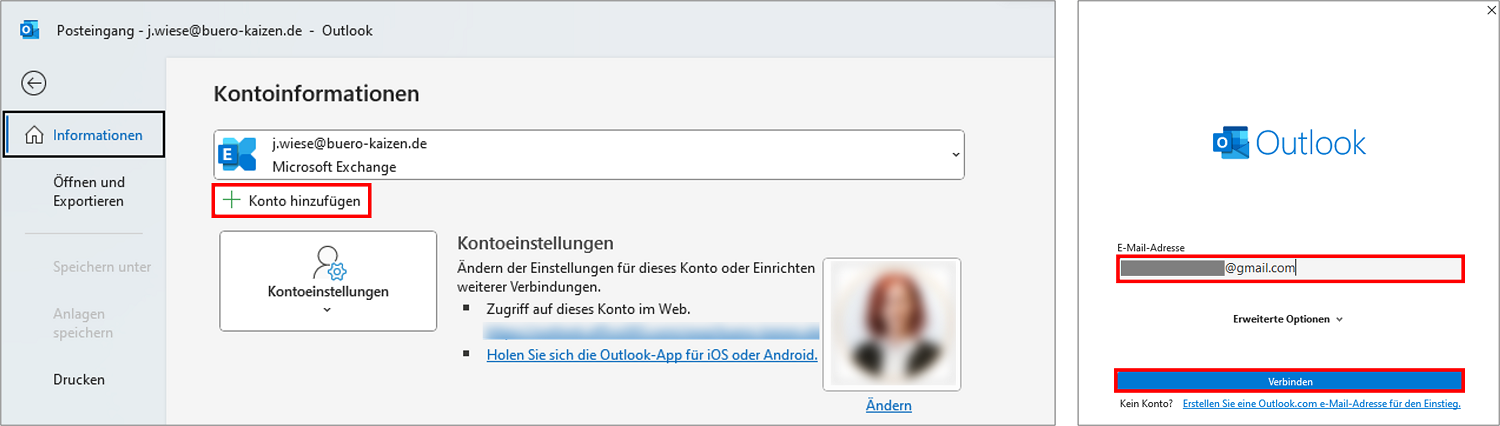This screenshot has width=1500, height=426.
Task: Click 'Zugriff auf dieses Konto im Web.' text
Action: coord(588,309)
